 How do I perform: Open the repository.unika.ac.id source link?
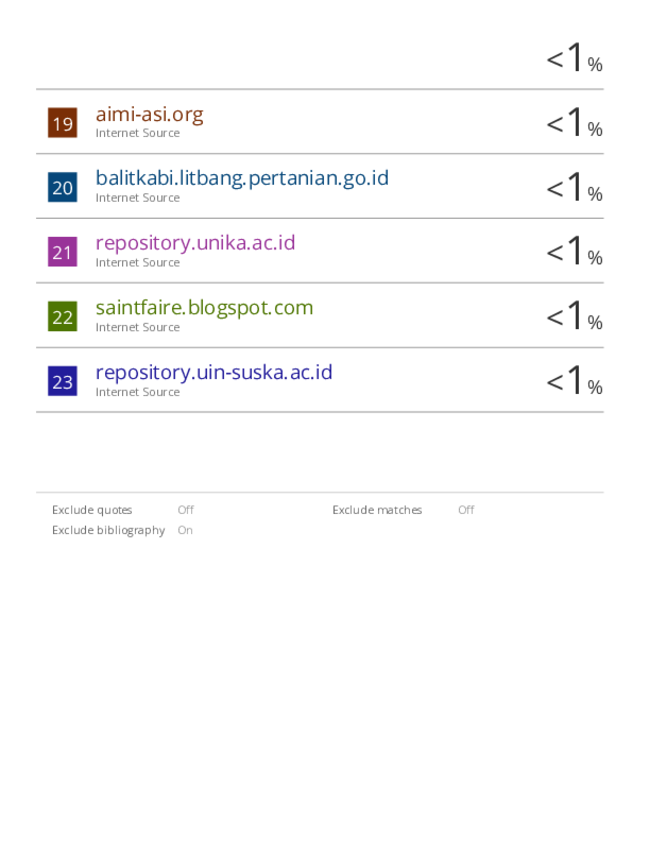click(195, 243)
